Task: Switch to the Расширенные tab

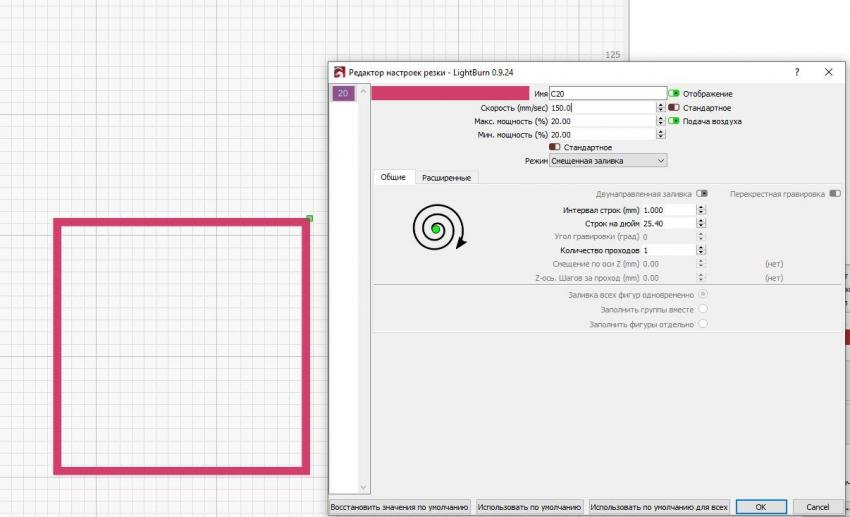Action: 447,177
